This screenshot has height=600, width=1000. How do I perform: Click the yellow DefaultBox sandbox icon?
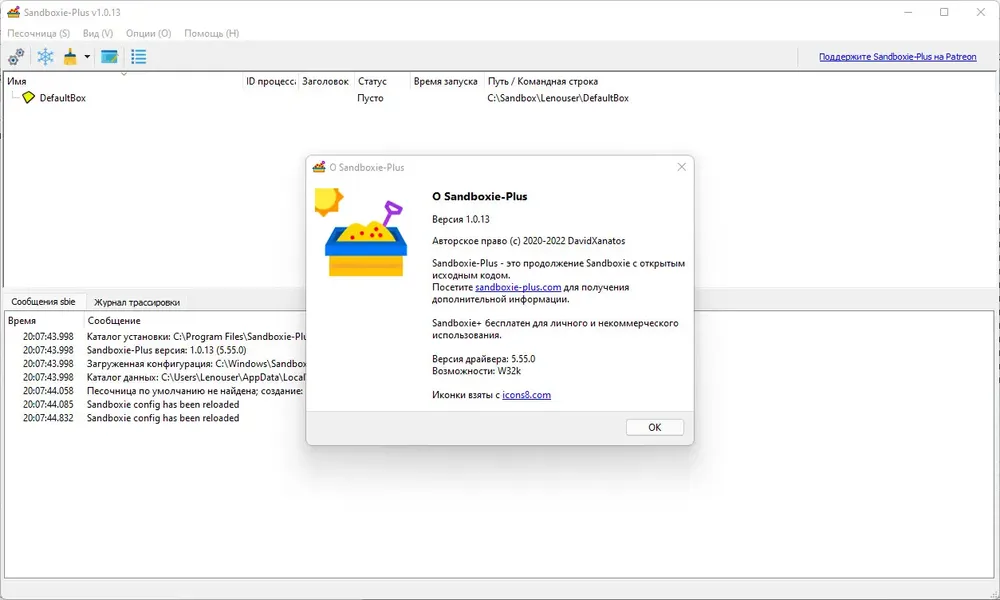click(x=29, y=98)
